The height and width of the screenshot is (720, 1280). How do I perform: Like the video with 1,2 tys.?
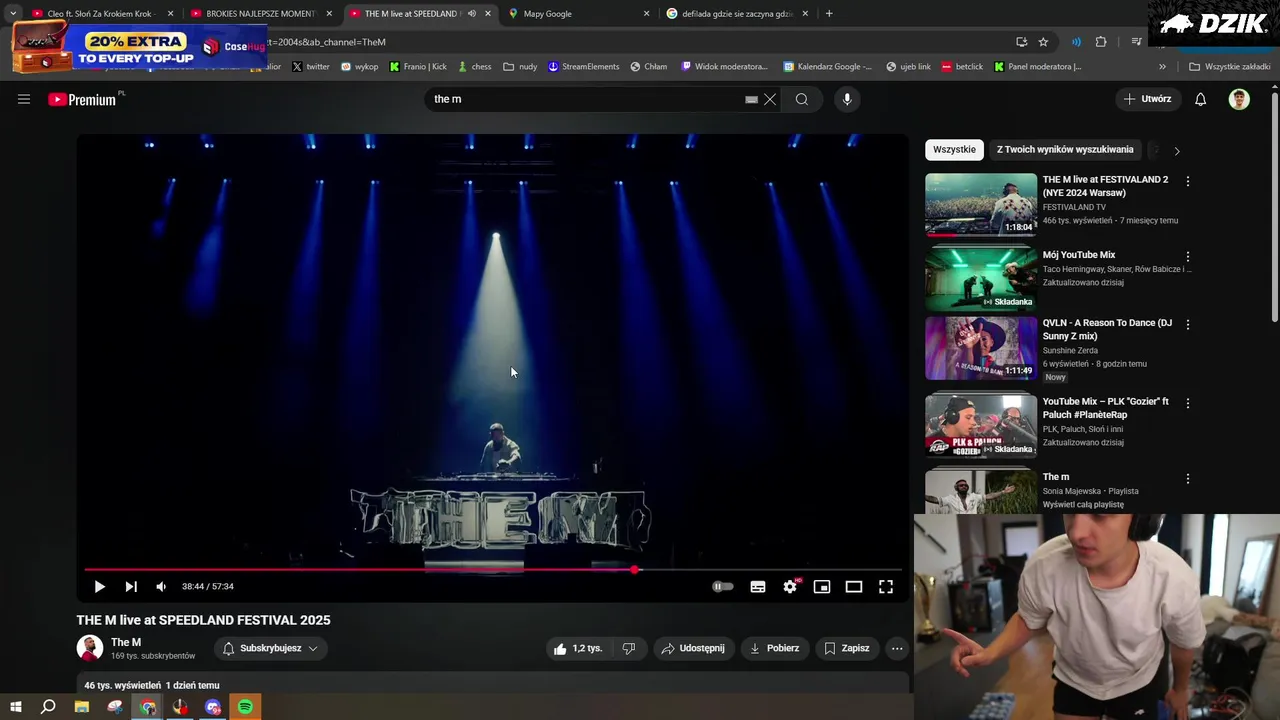(x=578, y=648)
